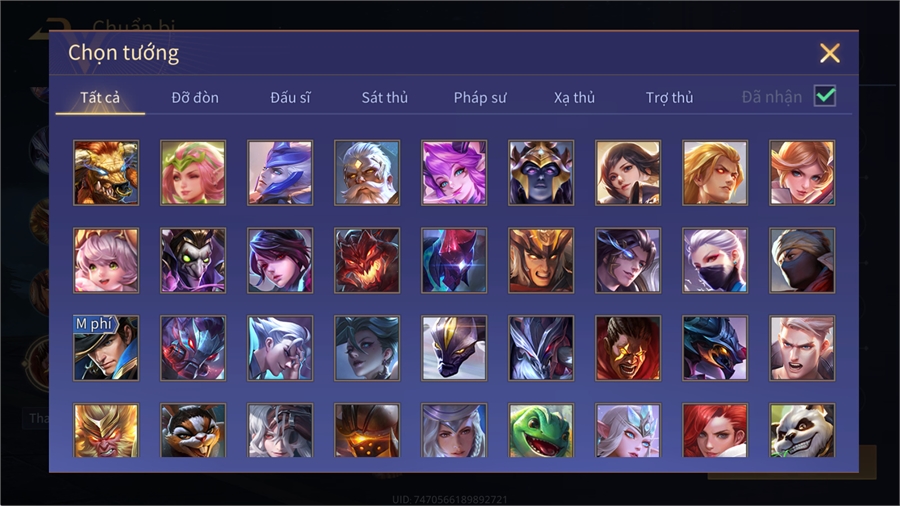Switch to the 'Đỡ đòn' tab
The width and height of the screenshot is (900, 506).
tap(195, 98)
